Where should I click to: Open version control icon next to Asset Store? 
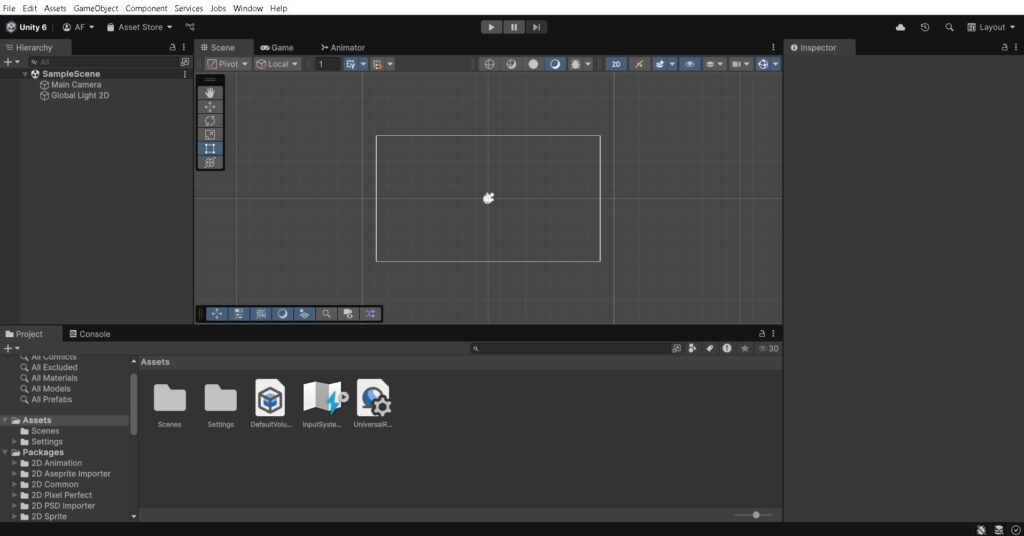(x=190, y=27)
